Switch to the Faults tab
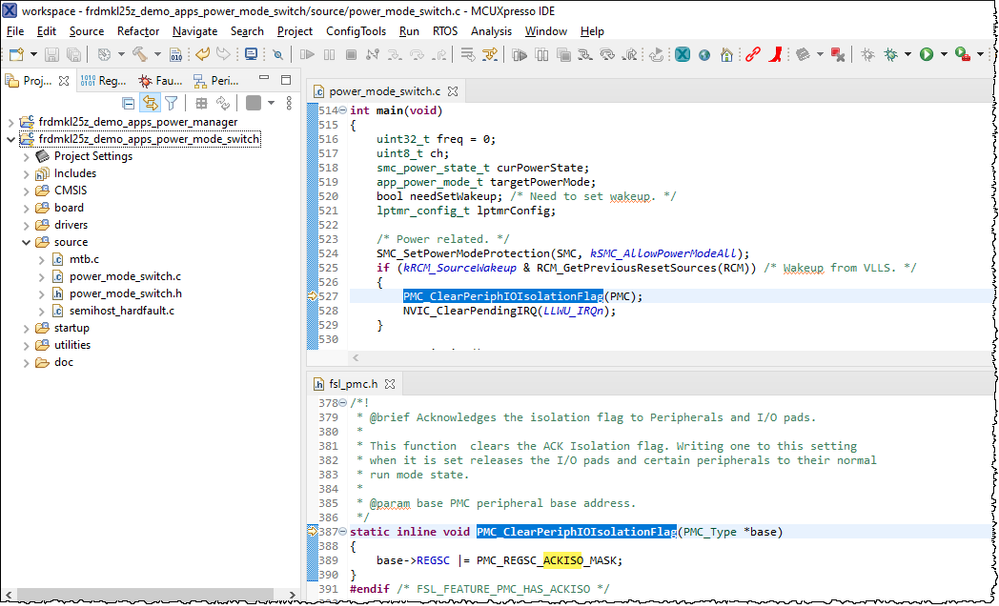999x606 pixels. click(161, 81)
